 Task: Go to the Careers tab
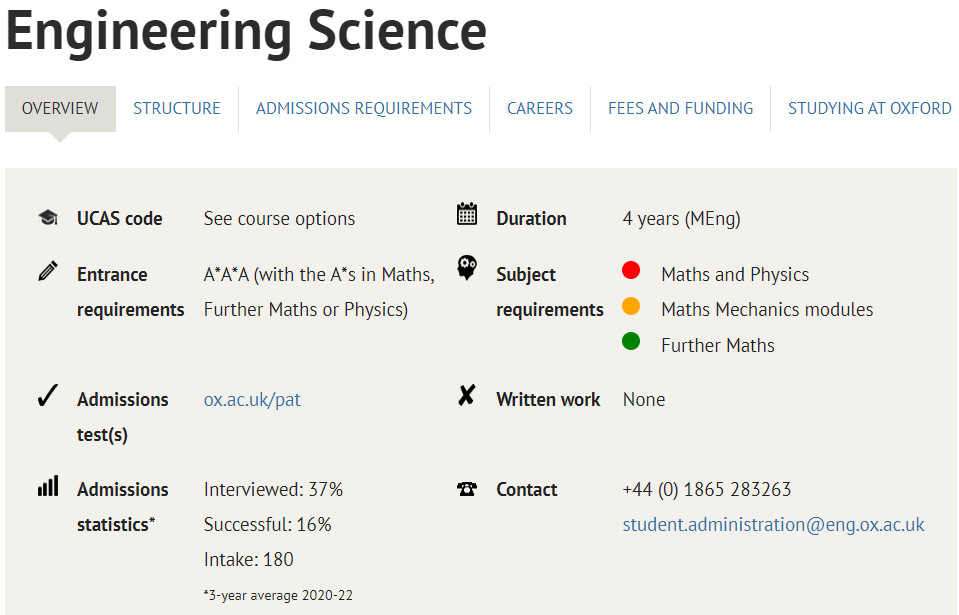(x=540, y=109)
